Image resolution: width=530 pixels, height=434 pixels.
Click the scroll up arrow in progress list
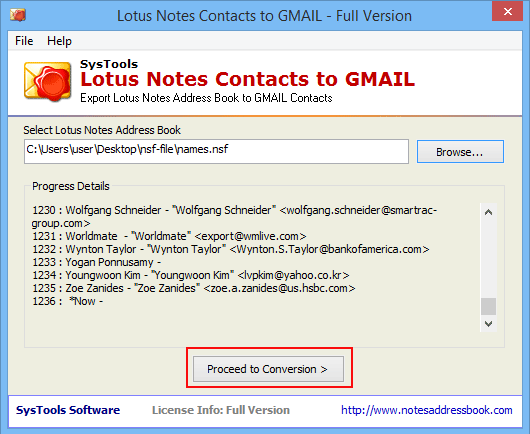(488, 212)
